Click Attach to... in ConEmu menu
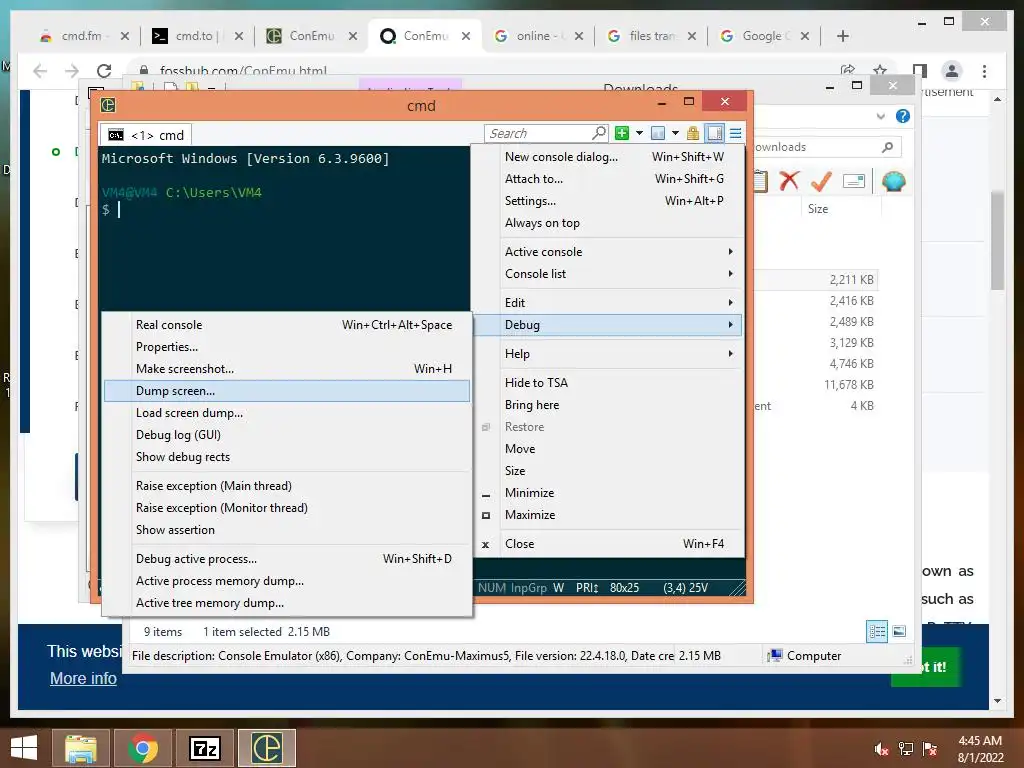Viewport: 1024px width, 768px height. (609, 178)
